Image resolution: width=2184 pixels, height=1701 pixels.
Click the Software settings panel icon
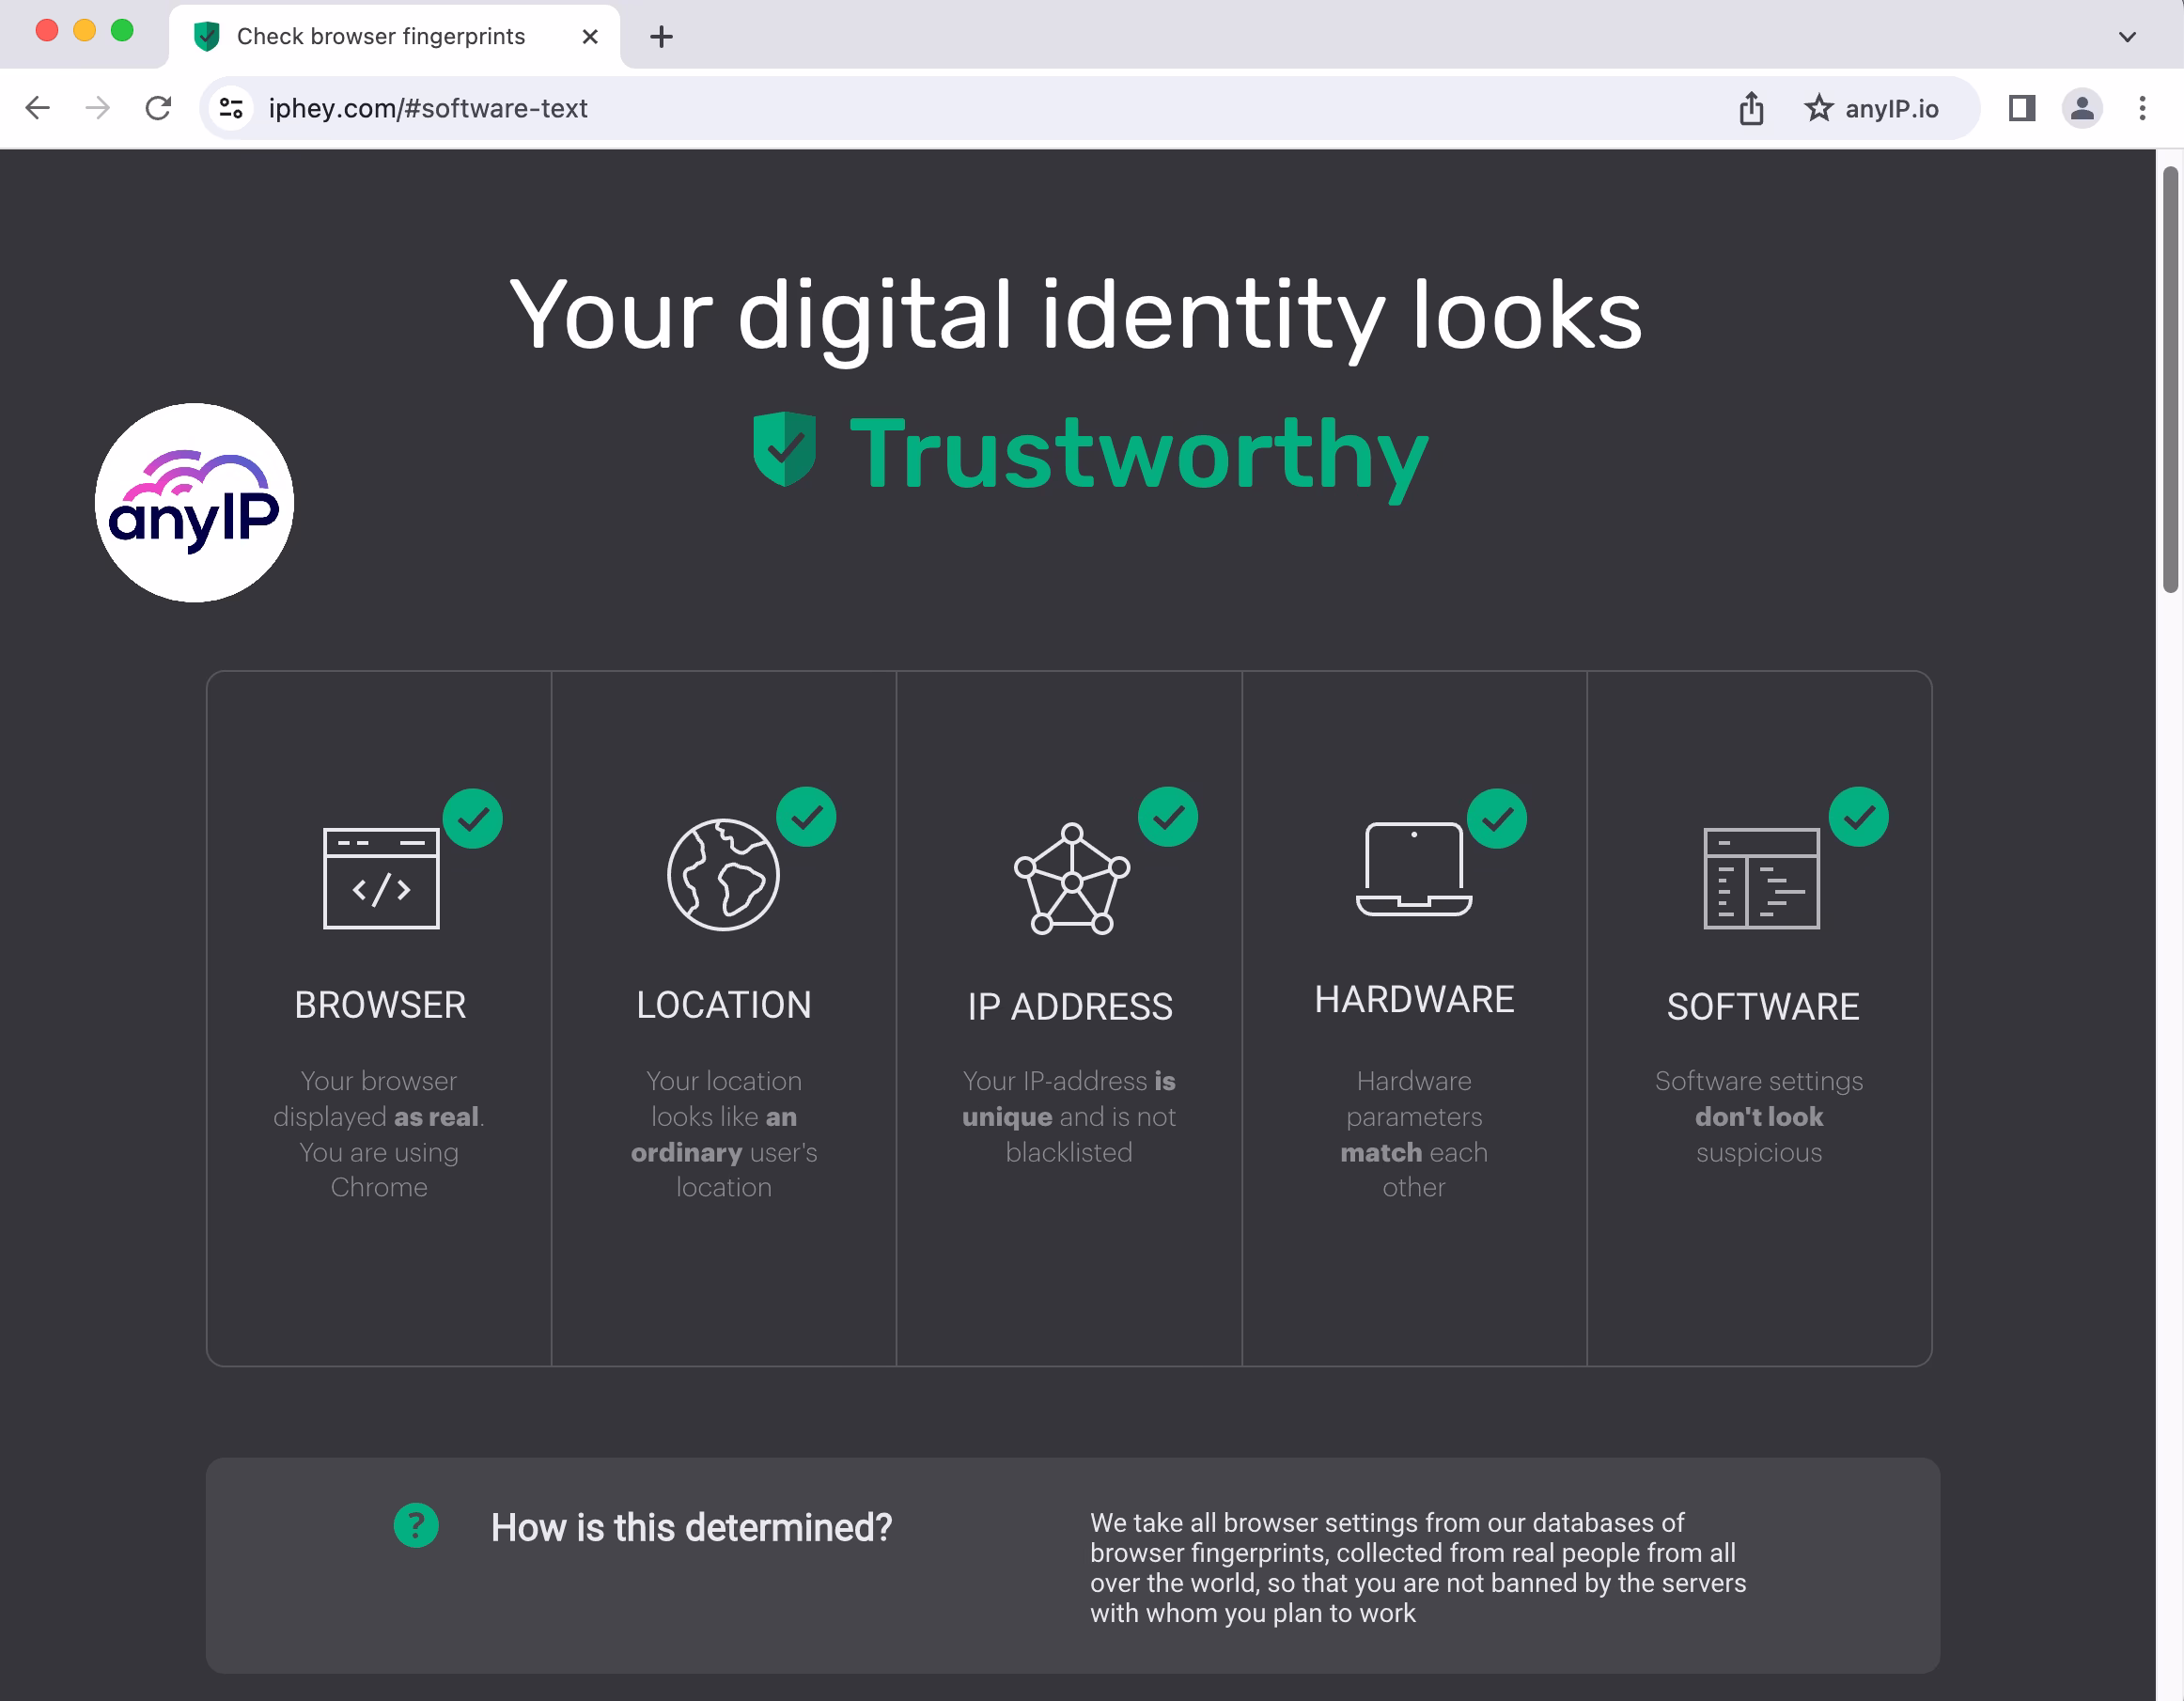[1760, 878]
